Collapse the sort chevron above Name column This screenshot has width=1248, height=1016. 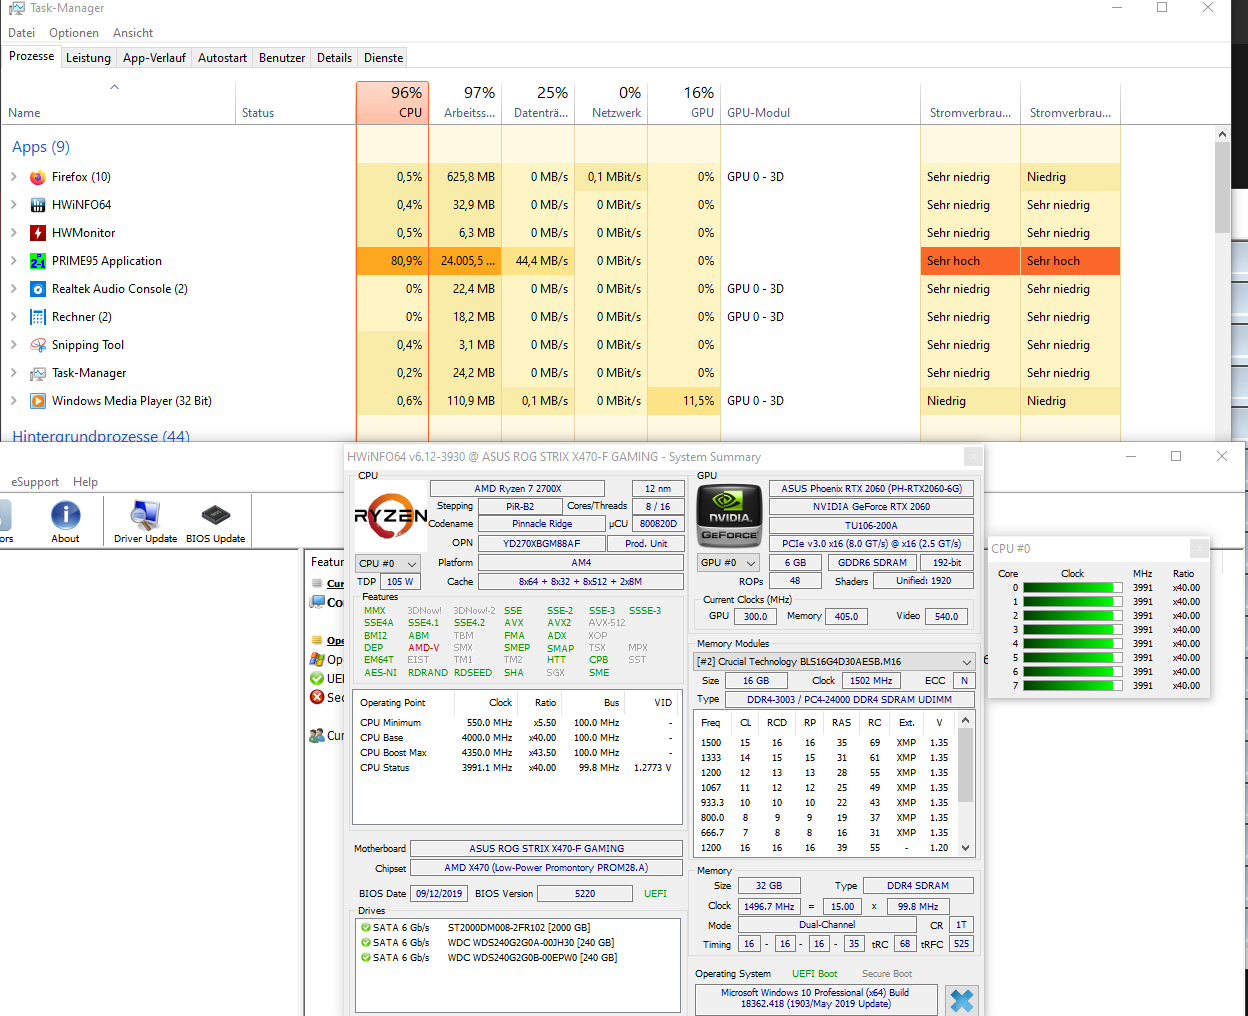[115, 87]
